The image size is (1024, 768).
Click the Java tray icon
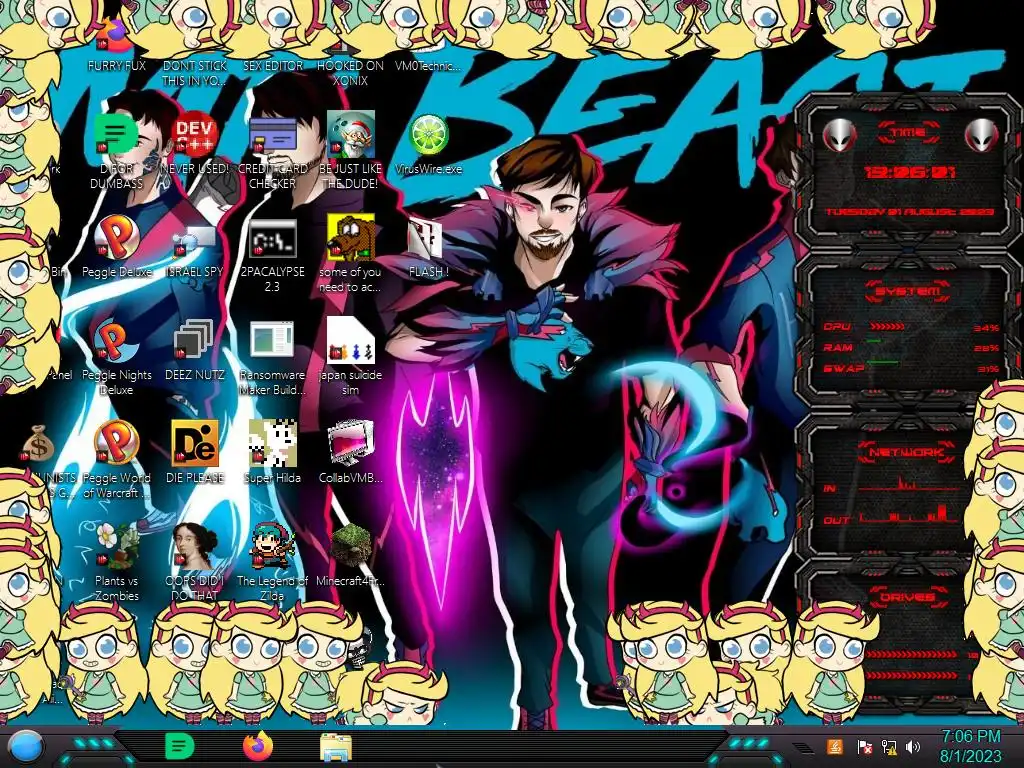coord(835,746)
